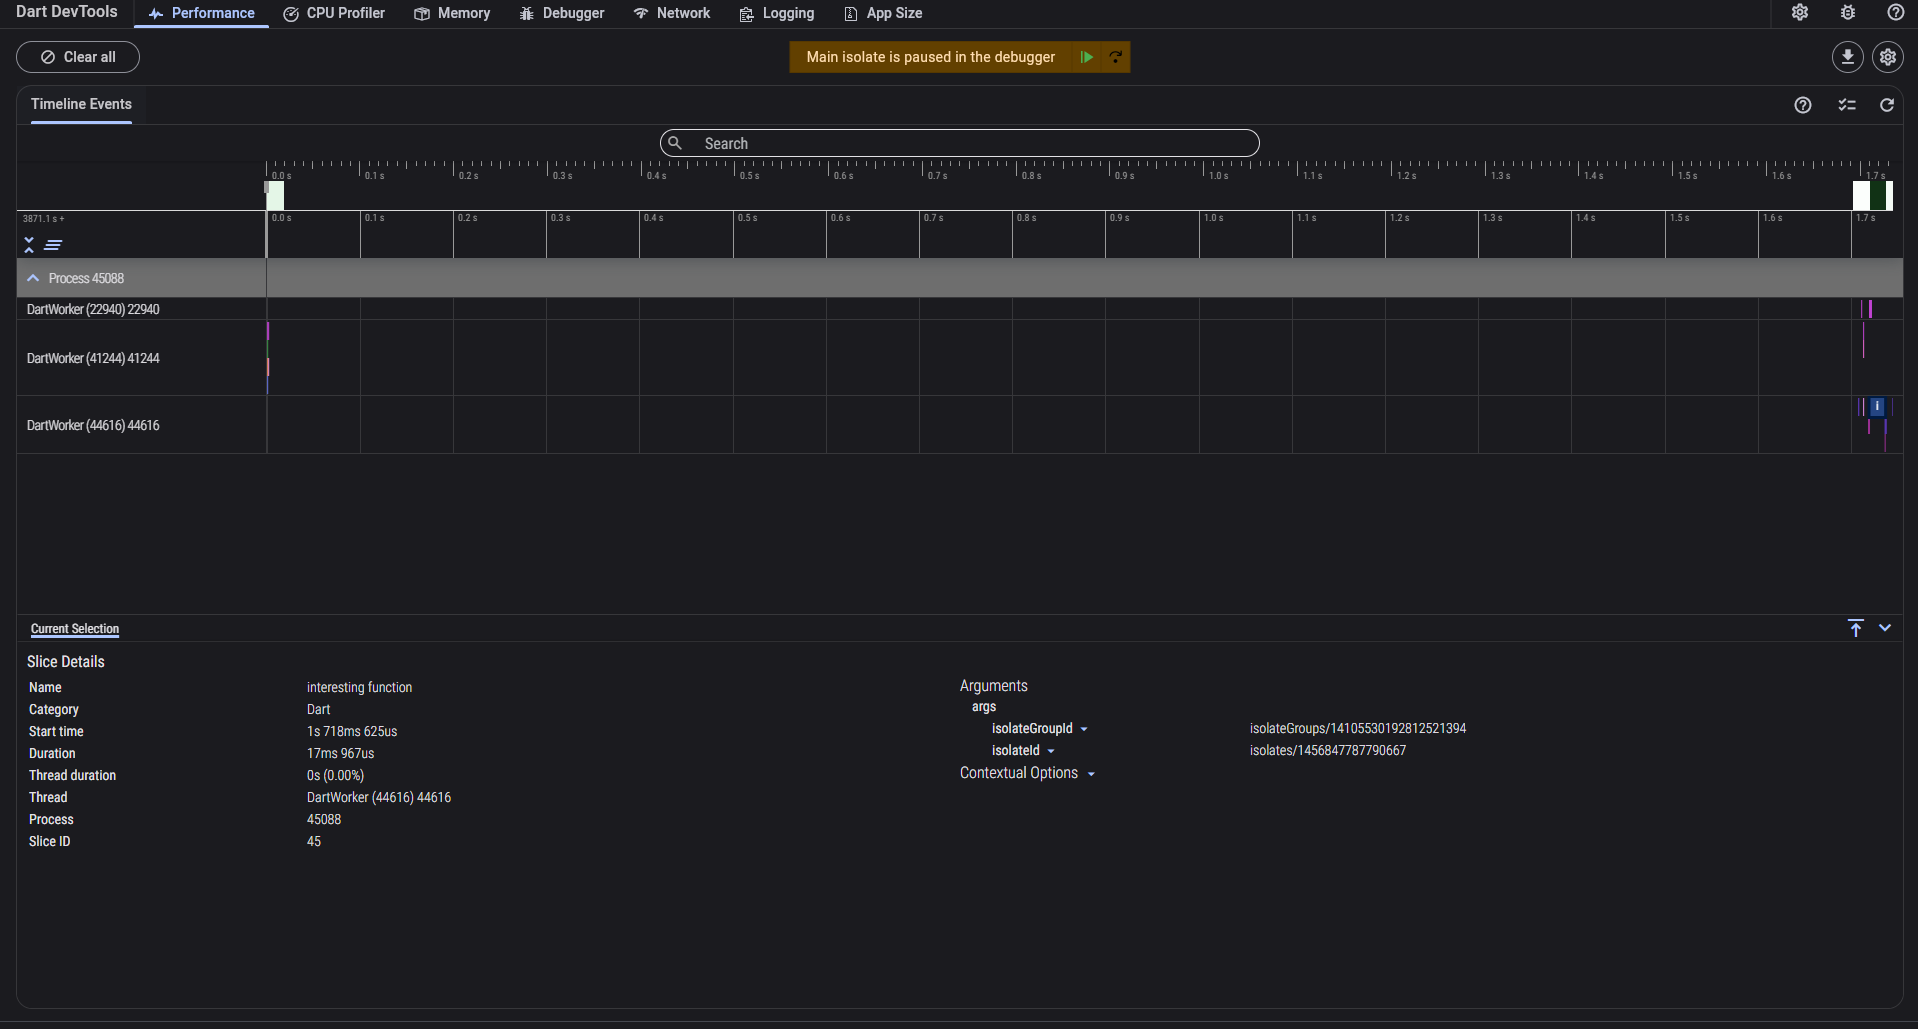Open the Memory tab
This screenshot has width=1918, height=1029.
point(452,13)
